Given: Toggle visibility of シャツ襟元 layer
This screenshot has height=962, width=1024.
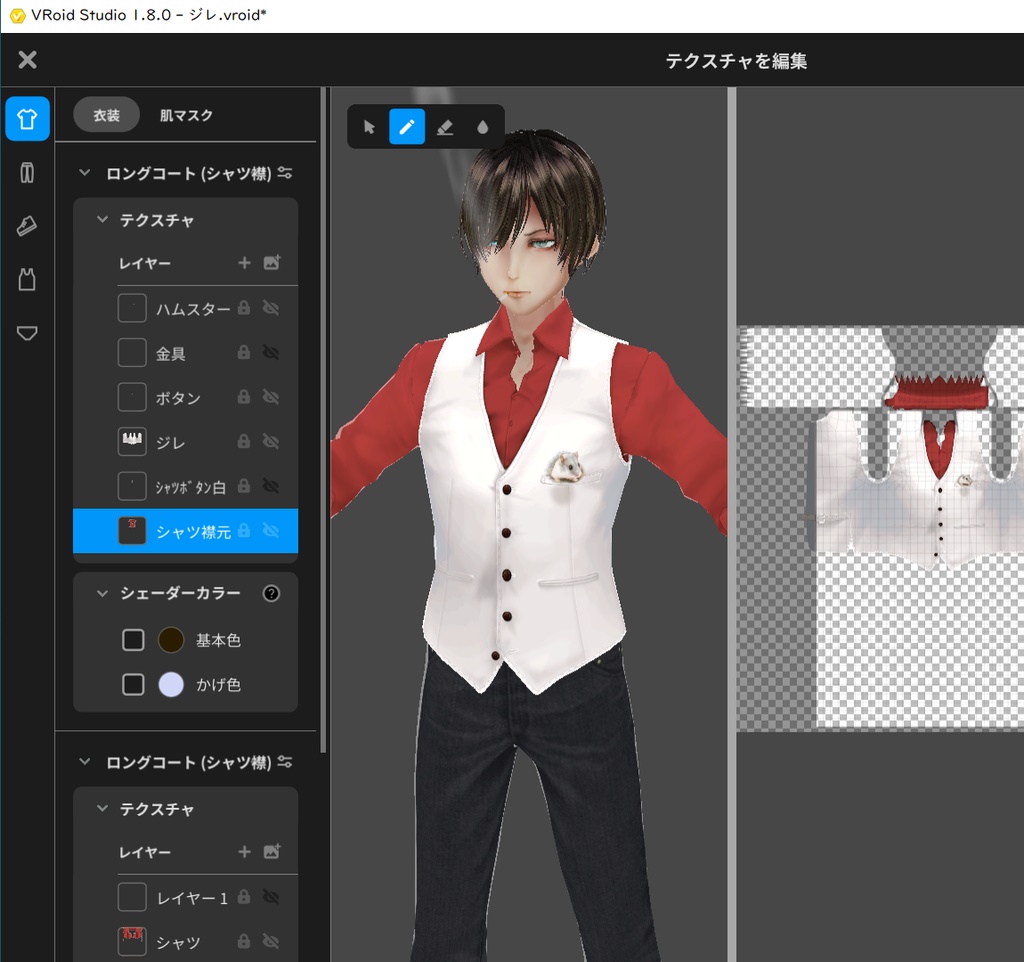Looking at the screenshot, I should coord(271,531).
